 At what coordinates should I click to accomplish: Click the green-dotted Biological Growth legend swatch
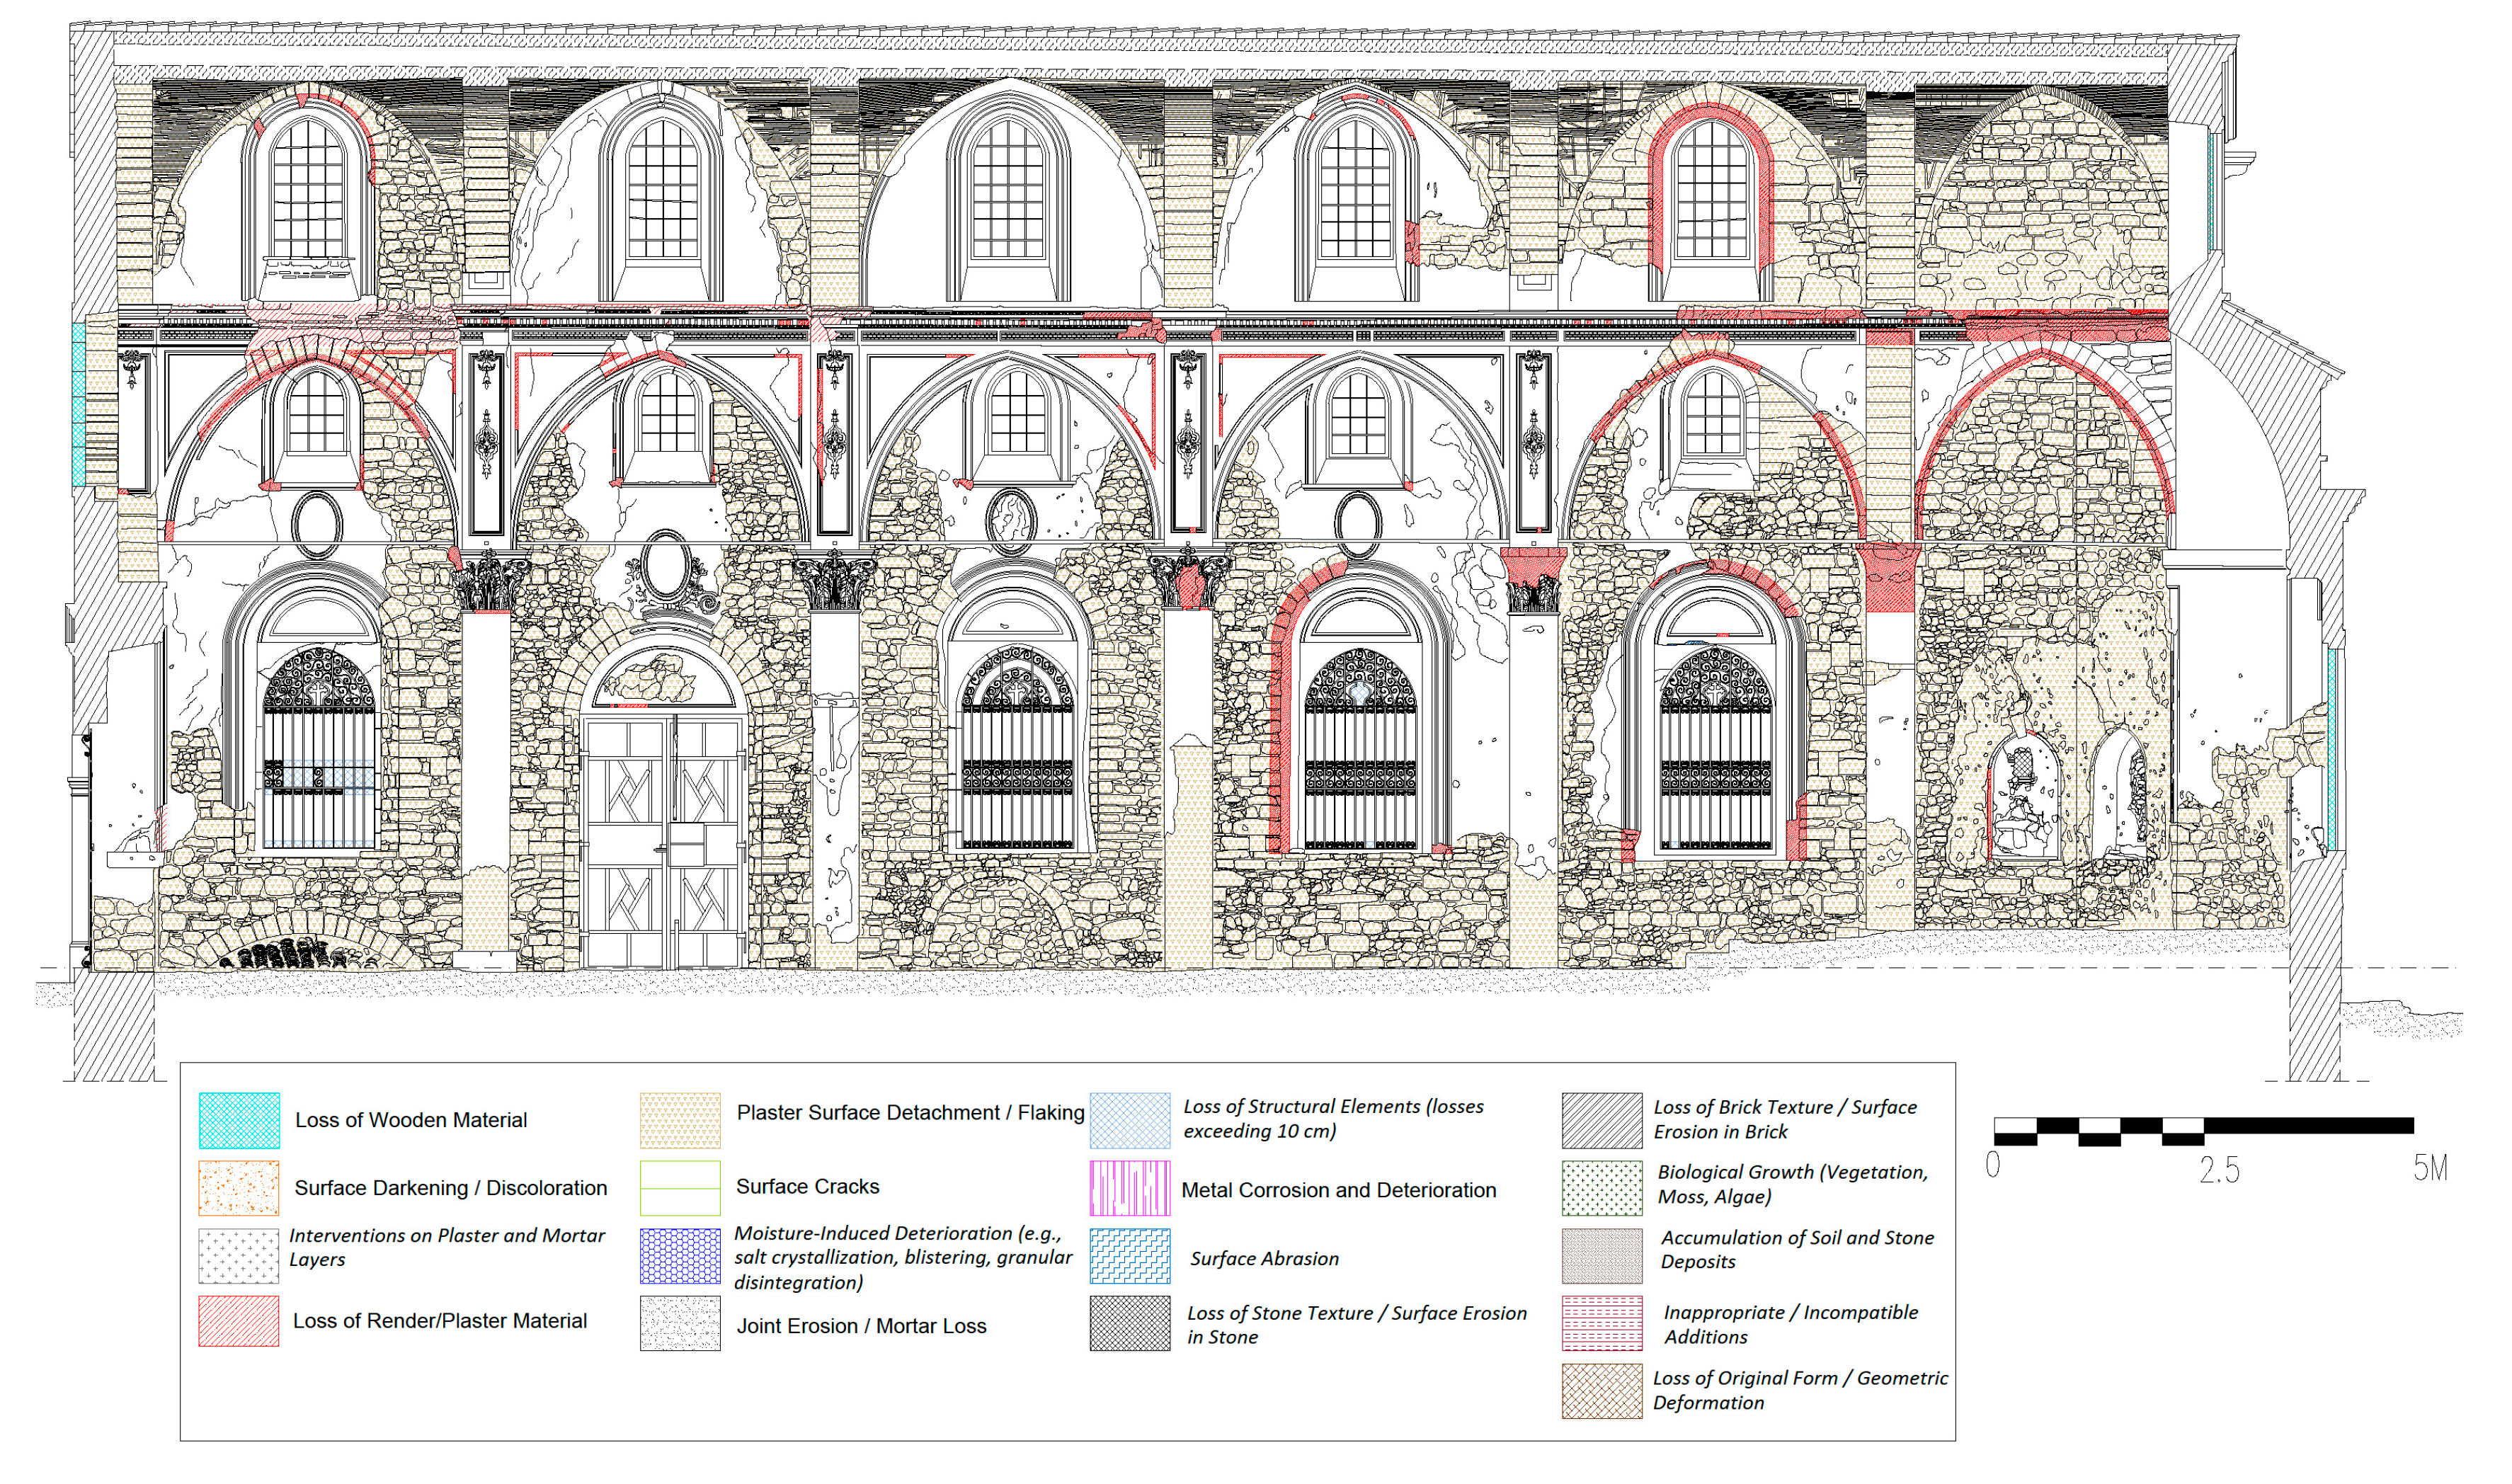click(x=1602, y=1188)
